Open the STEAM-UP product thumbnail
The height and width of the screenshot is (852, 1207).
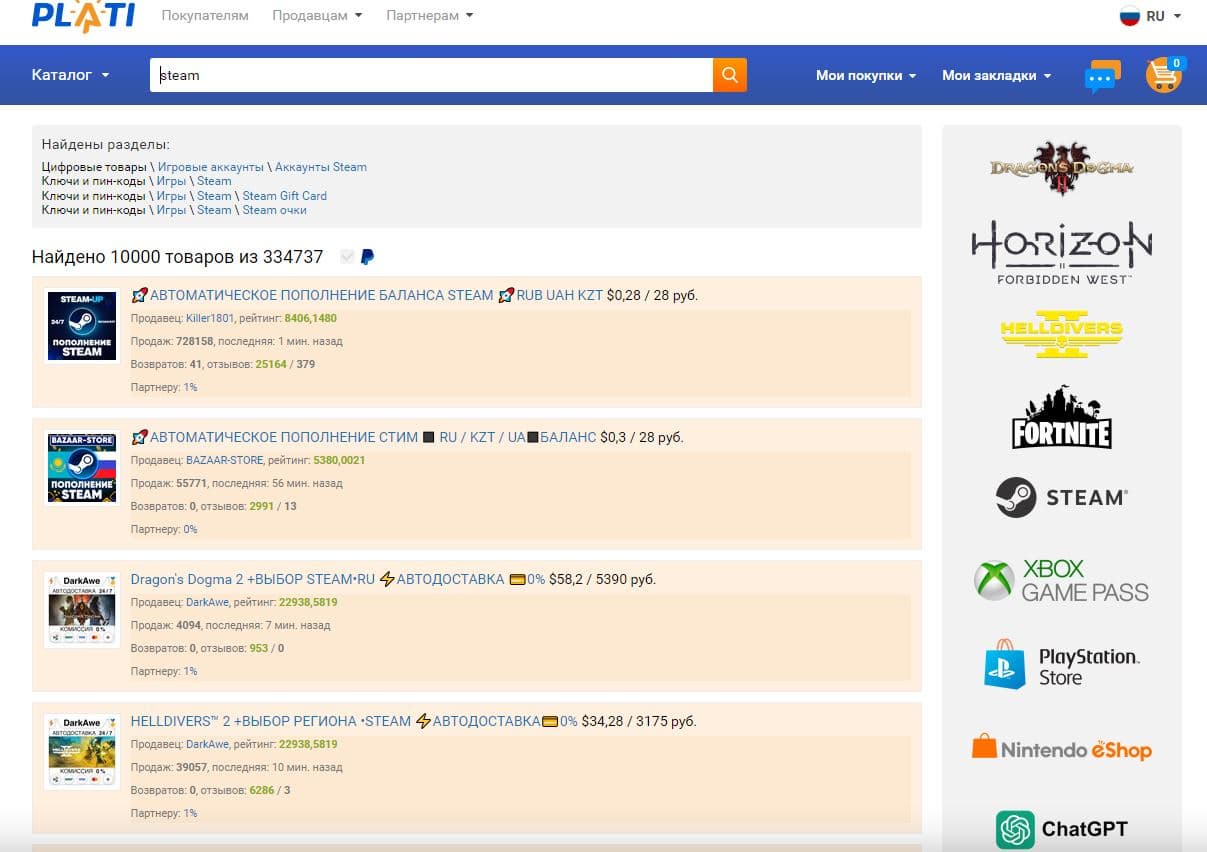(x=82, y=326)
